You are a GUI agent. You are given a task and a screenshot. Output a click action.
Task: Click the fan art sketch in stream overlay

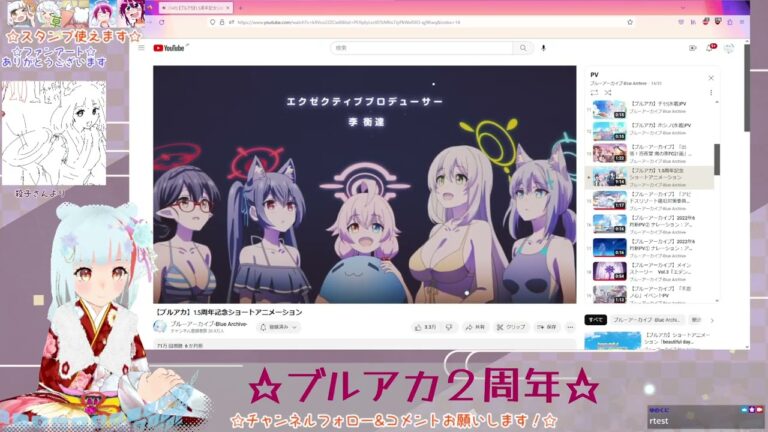click(x=54, y=133)
